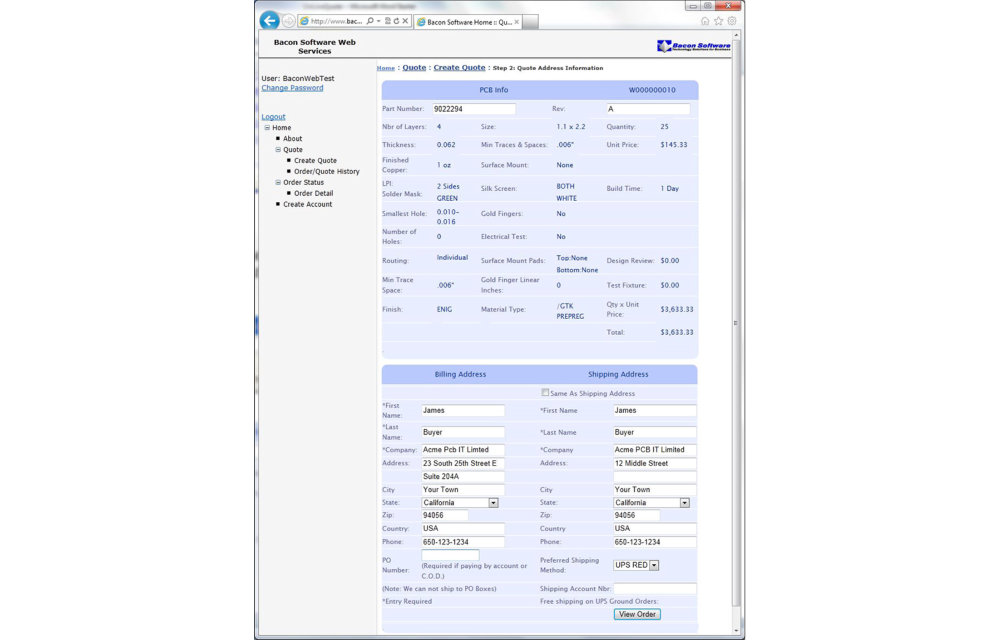The height and width of the screenshot is (640, 1000).
Task: Click the shipping Phone field
Action: click(654, 542)
